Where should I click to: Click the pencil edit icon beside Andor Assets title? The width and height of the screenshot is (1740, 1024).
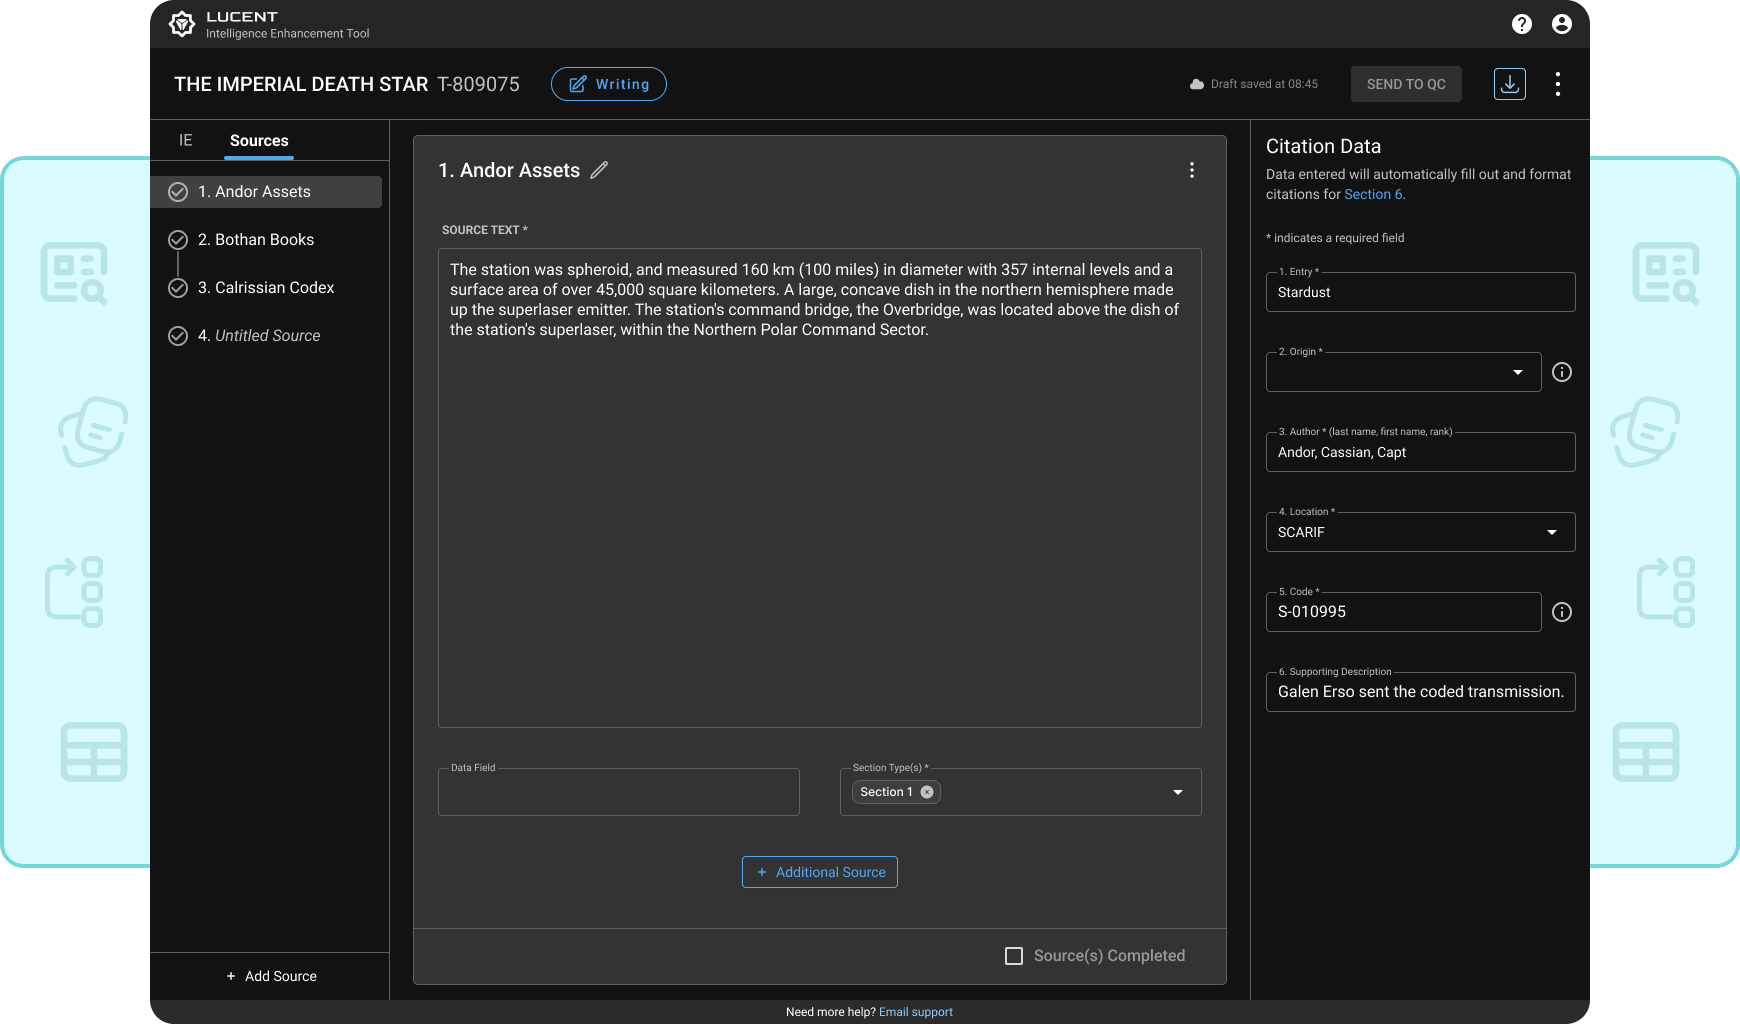599,170
